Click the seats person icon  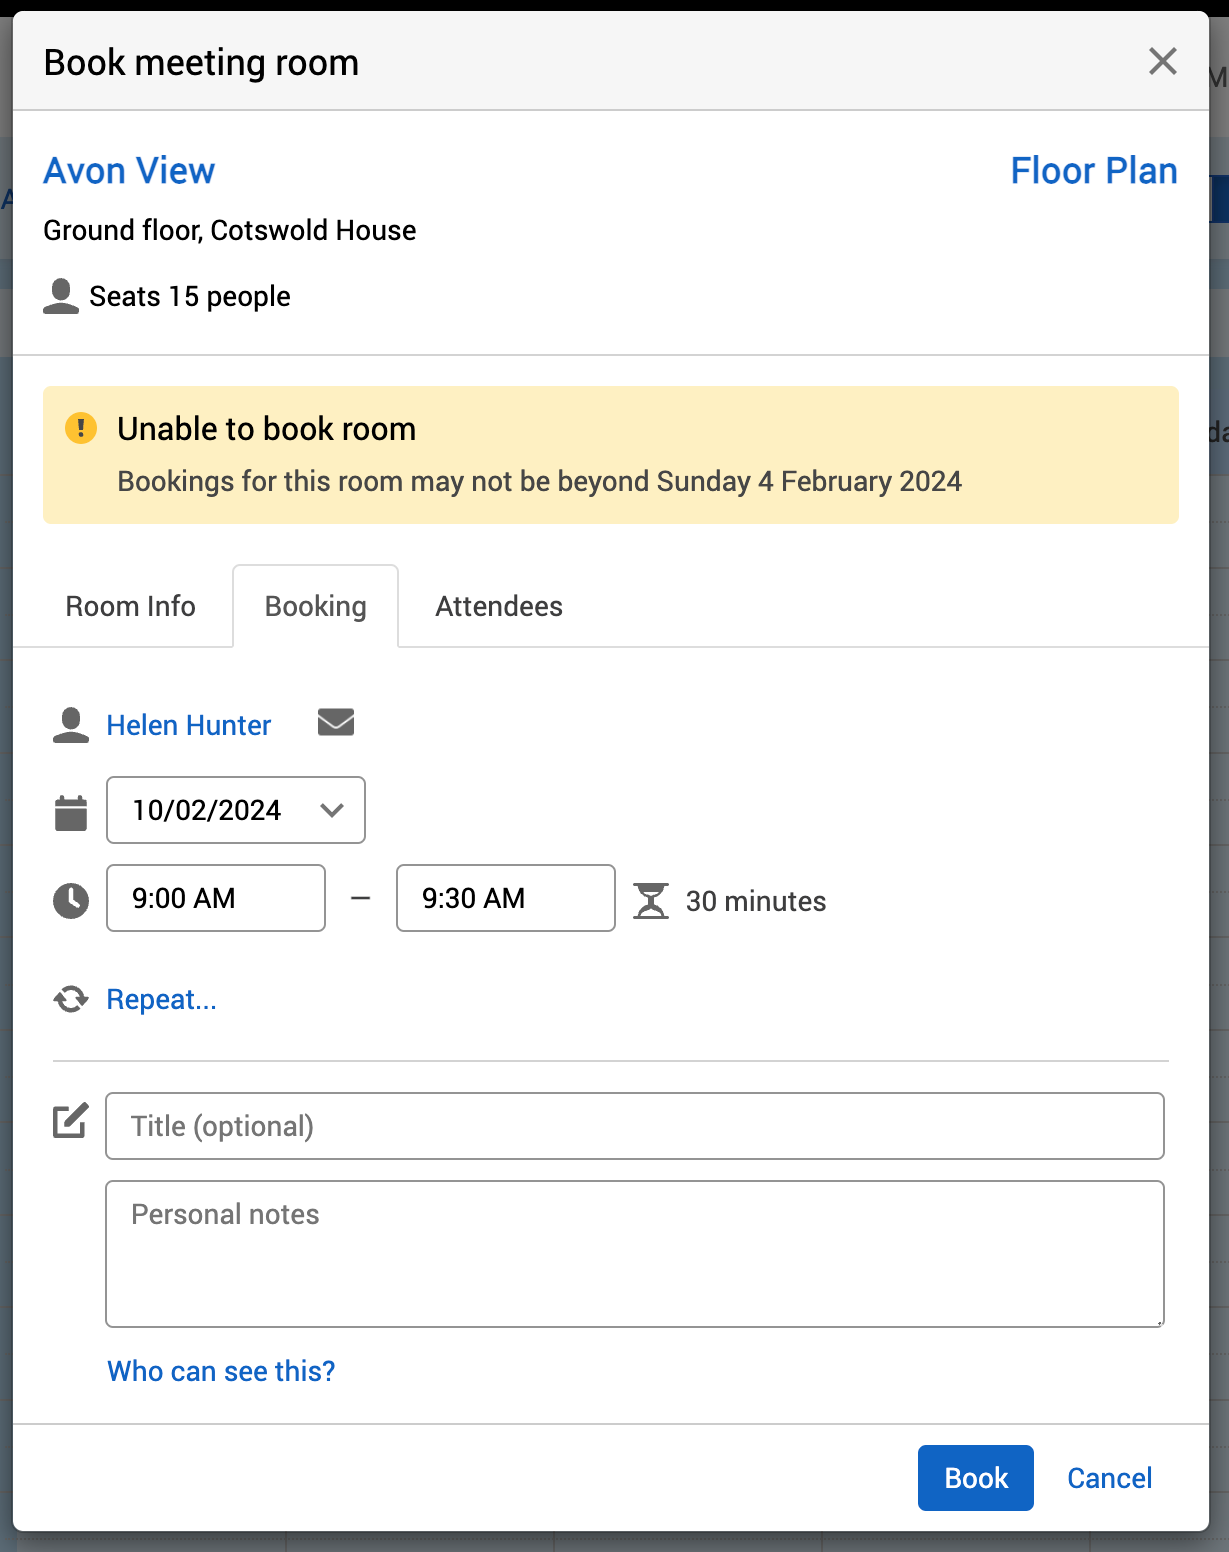tap(61, 296)
